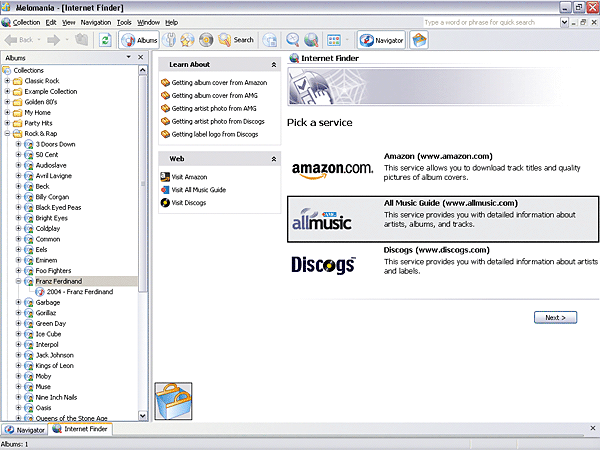
Task: Open the View menu
Action: [68, 23]
